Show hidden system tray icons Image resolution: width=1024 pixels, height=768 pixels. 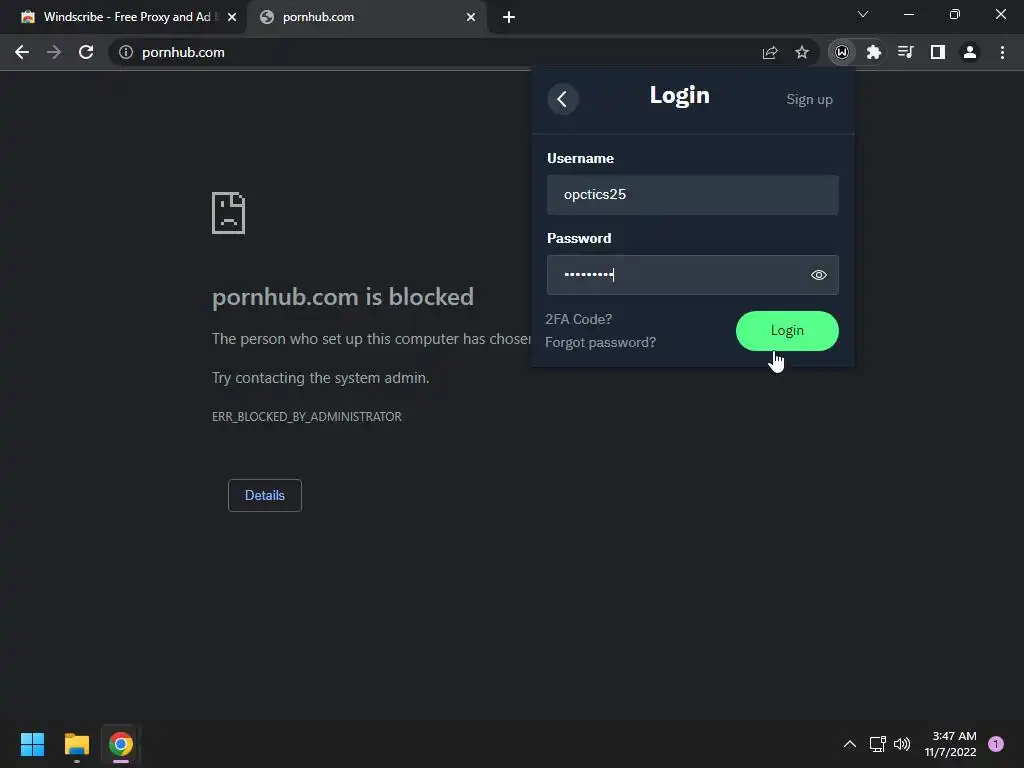[x=850, y=744]
